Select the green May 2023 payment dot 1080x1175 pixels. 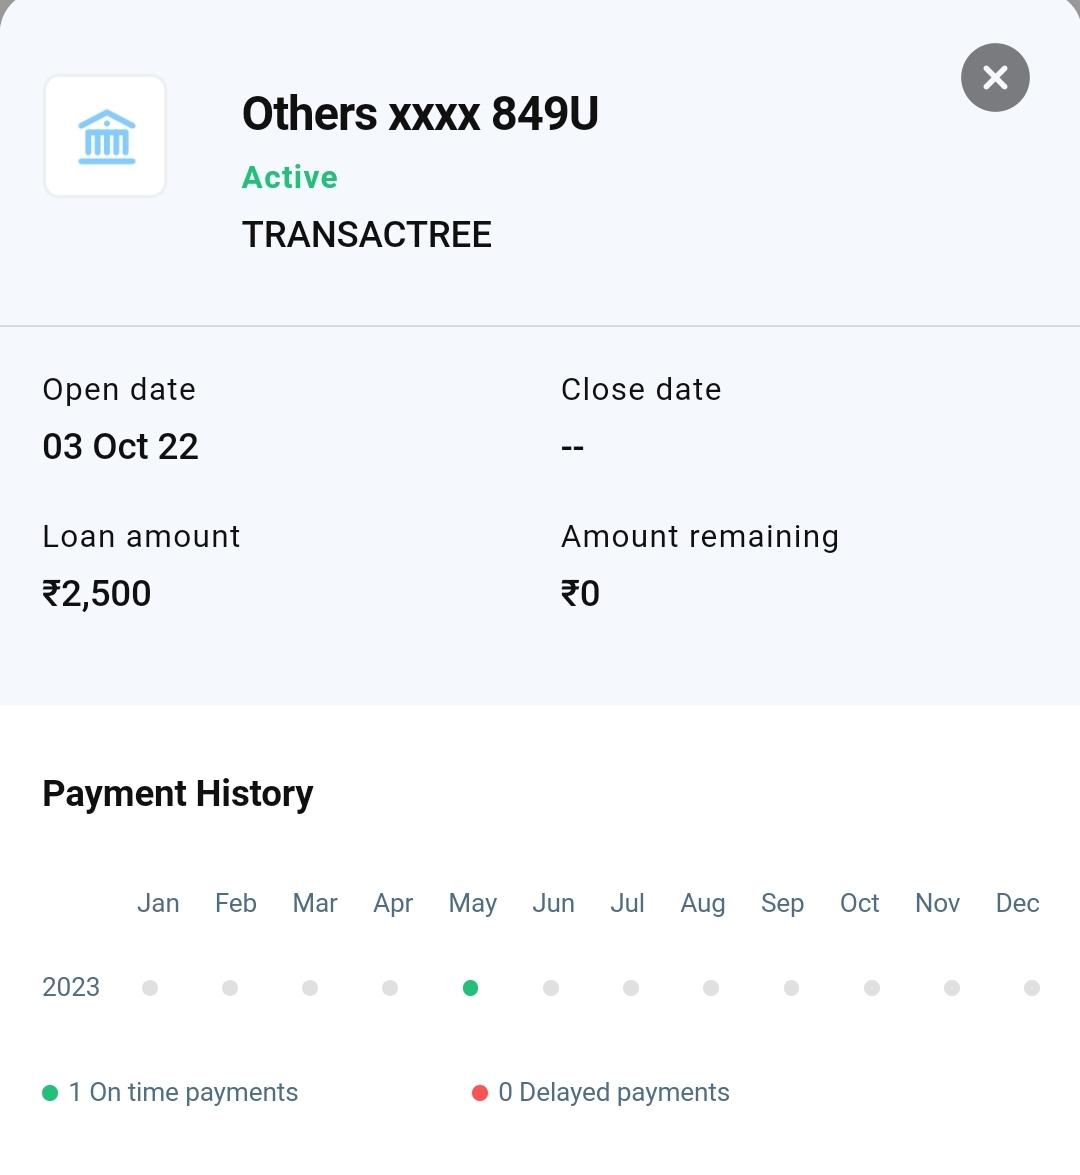[x=470, y=988]
